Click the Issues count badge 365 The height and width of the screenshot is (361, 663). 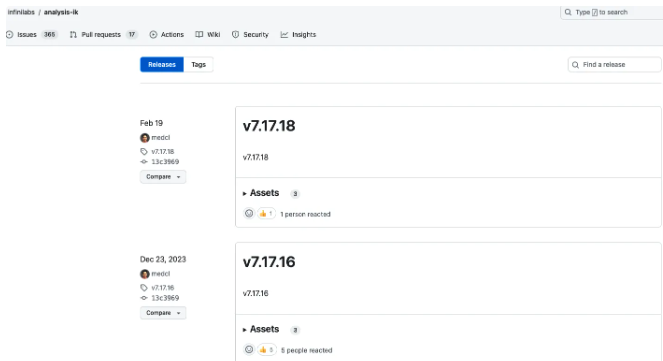pos(49,35)
